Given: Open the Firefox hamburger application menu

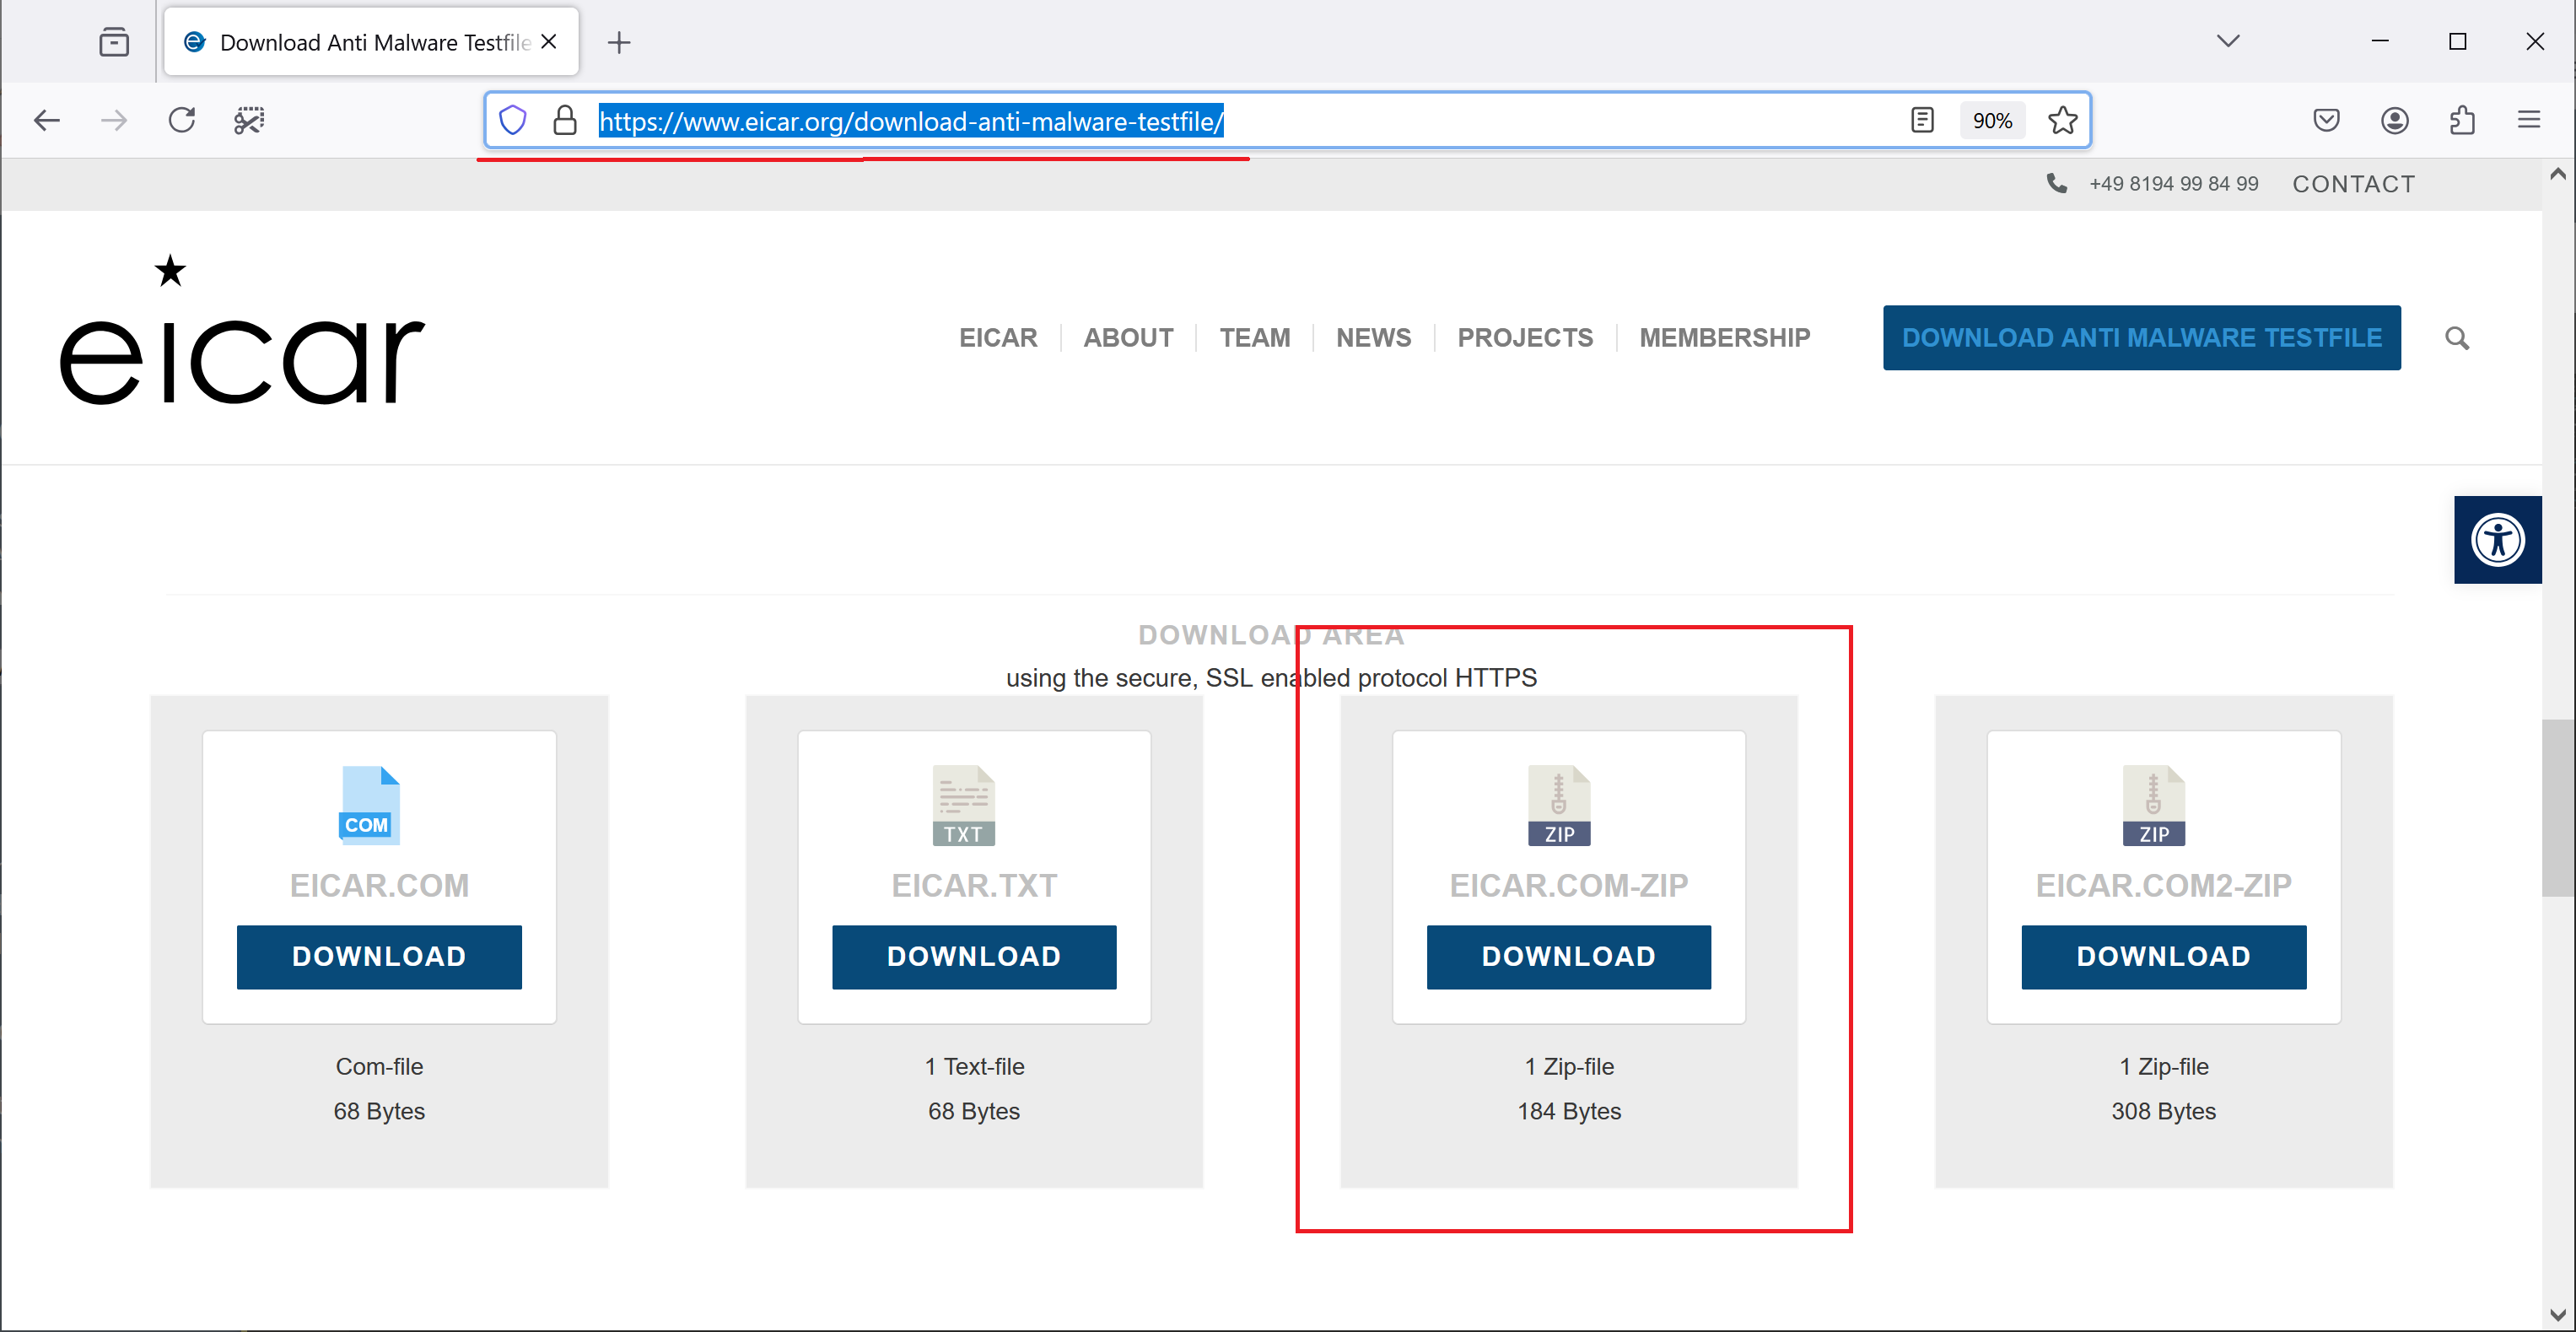Looking at the screenshot, I should (x=2529, y=121).
